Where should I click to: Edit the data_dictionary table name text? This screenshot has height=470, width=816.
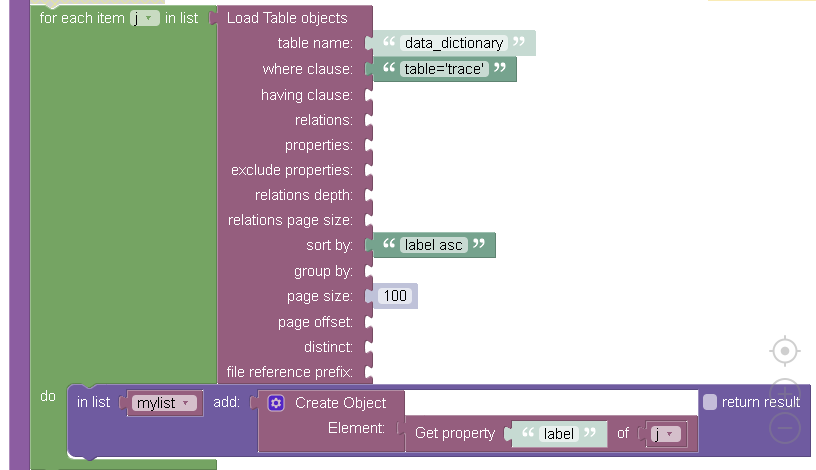pyautogui.click(x=454, y=43)
